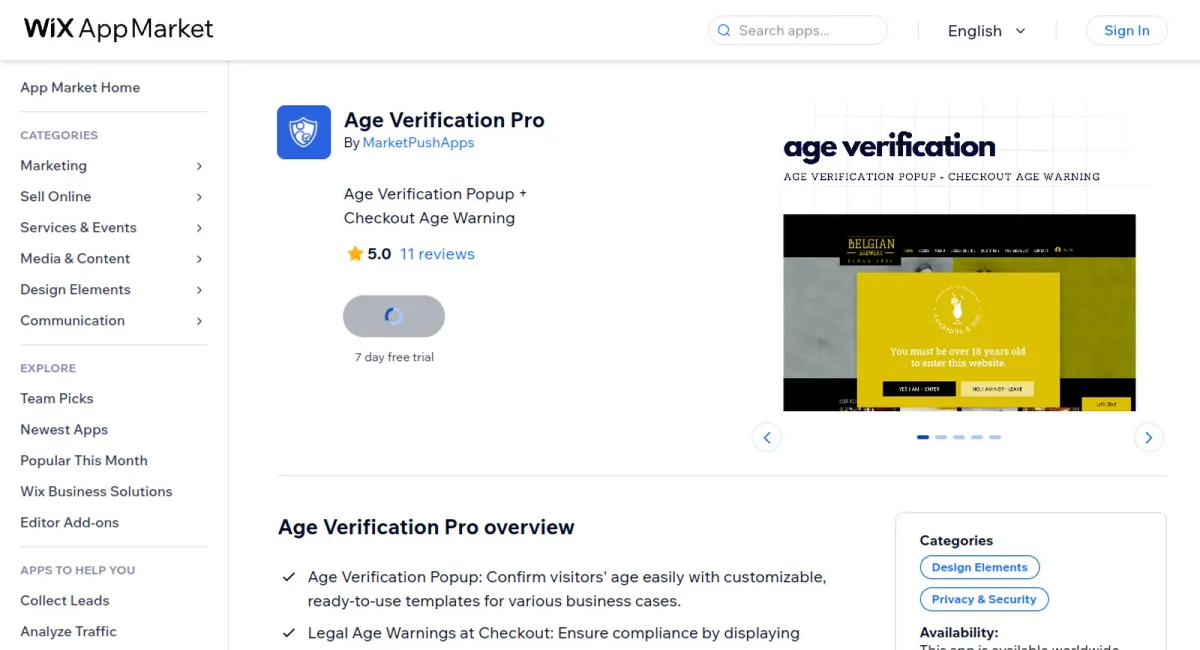1200x650 pixels.
Task: Select Newest Apps in the sidebar
Action: point(63,429)
